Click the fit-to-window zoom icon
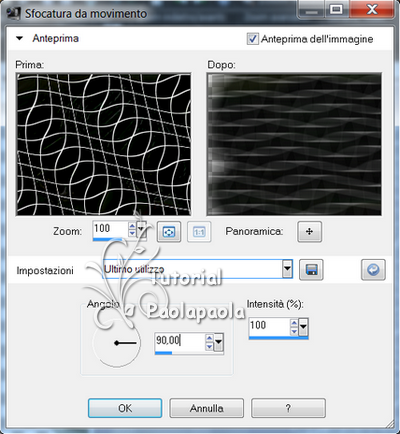Screen dimensions: 400x434 click(x=169, y=231)
